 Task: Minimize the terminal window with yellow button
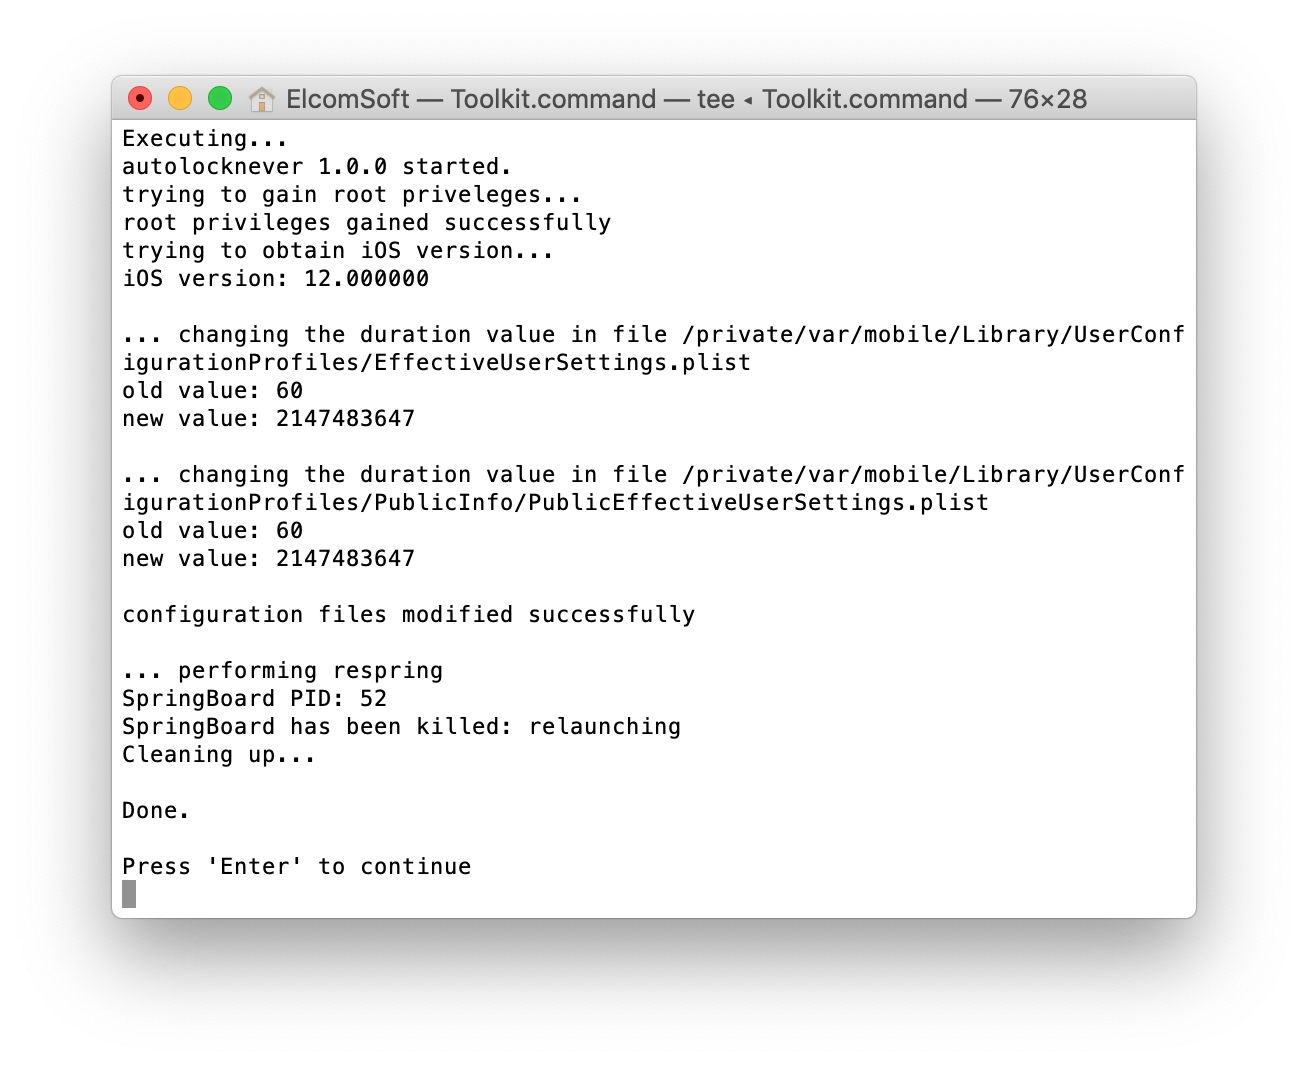[x=180, y=98]
